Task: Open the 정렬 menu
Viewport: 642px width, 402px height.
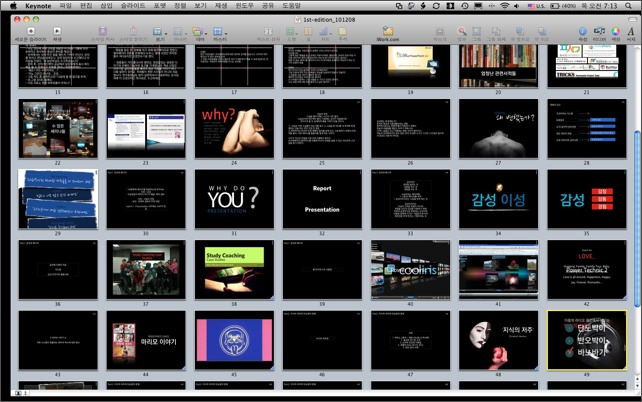Action: (x=180, y=6)
